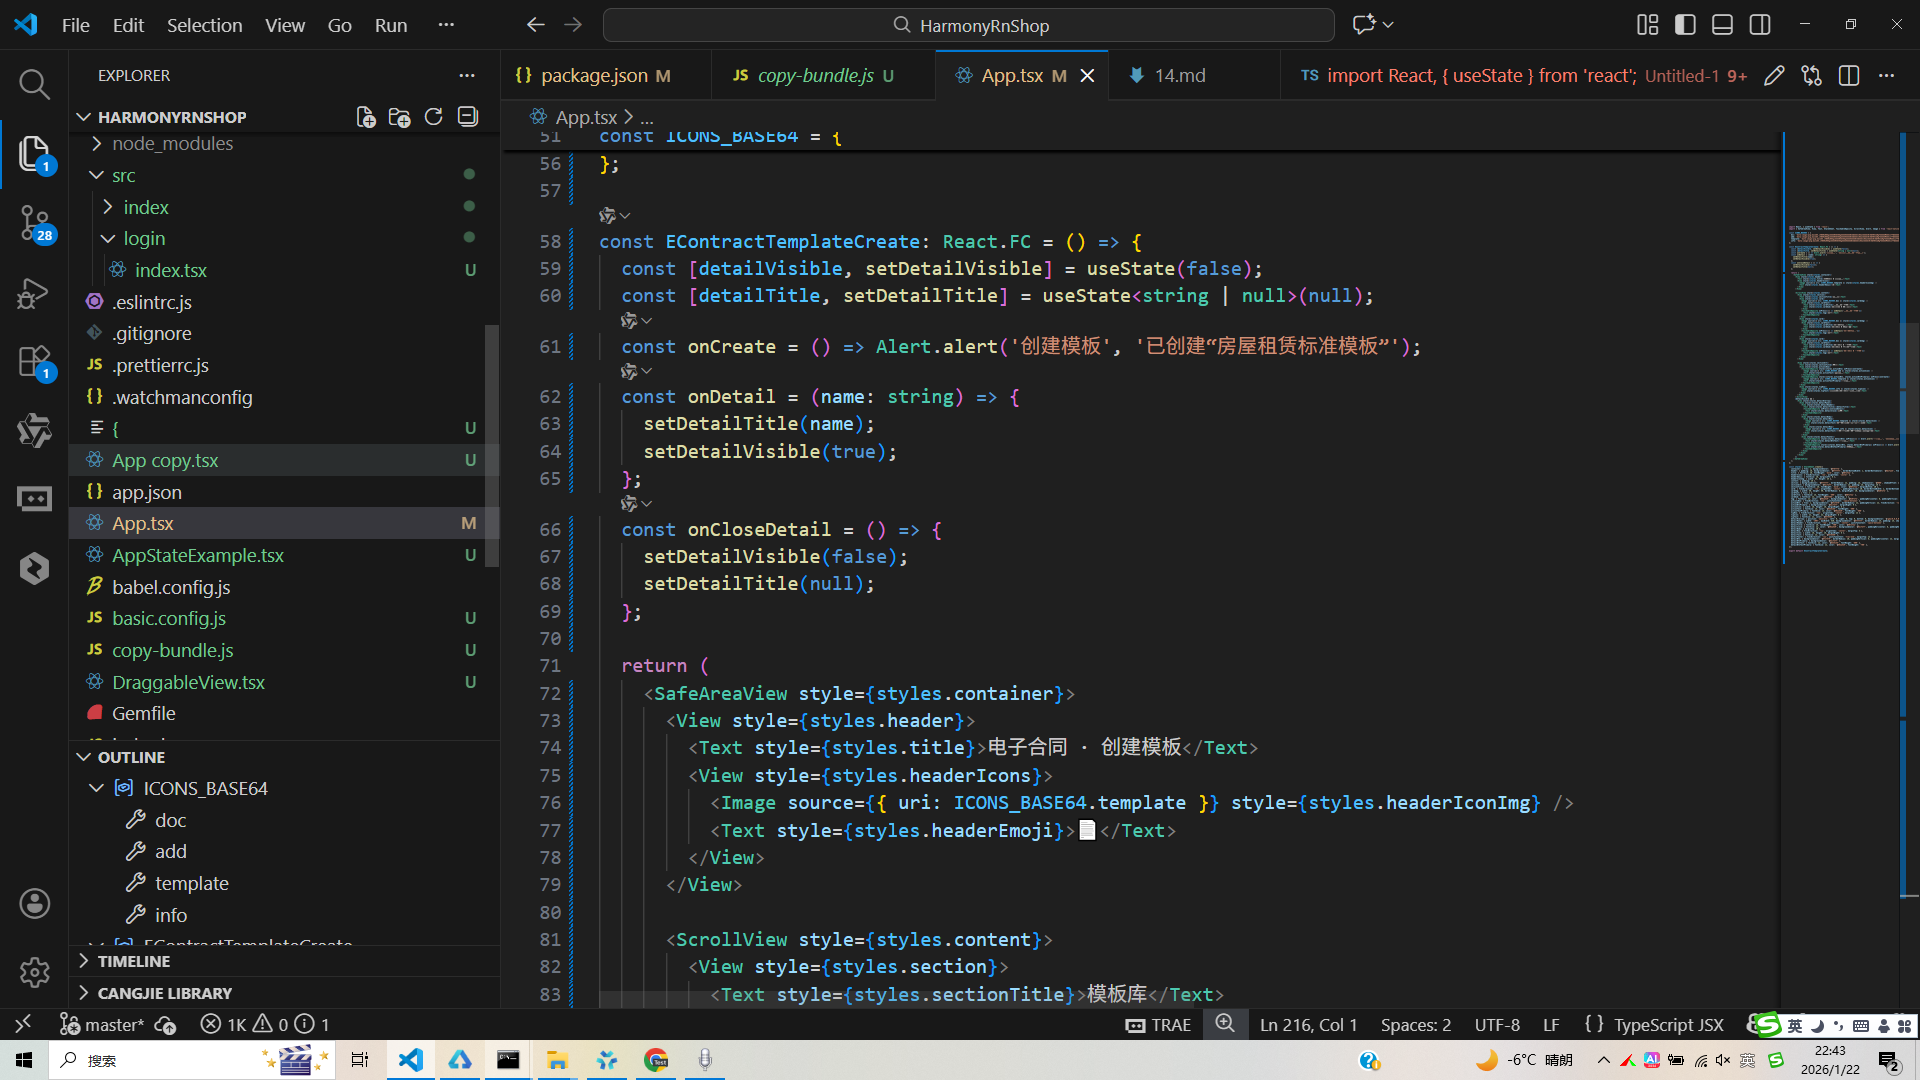Open the Manage settings gear
Viewport: 1920px width, 1080px height.
34,972
